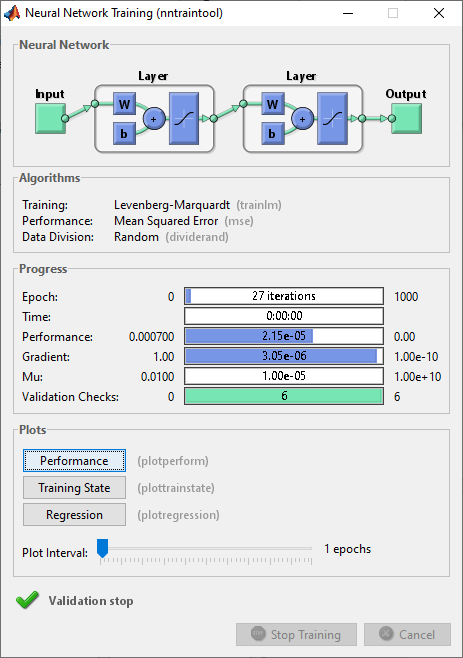Viewport: 463px width, 658px height.
Task: Open the Regression plot
Action: point(74,514)
